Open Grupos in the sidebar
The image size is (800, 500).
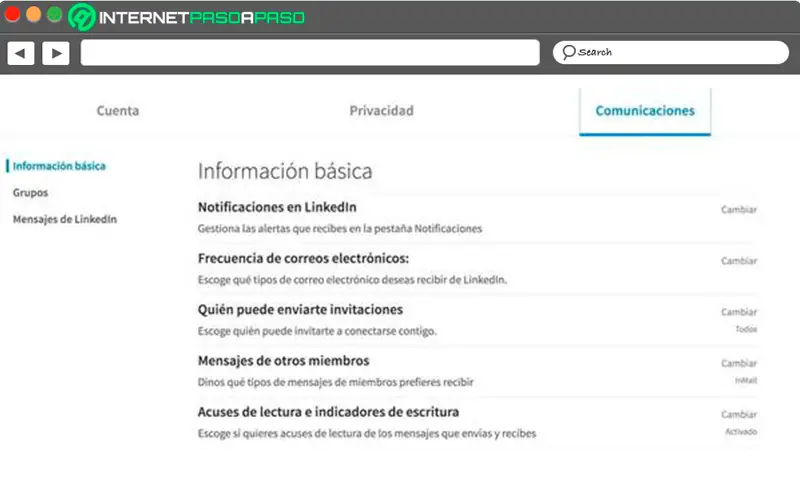tap(31, 193)
